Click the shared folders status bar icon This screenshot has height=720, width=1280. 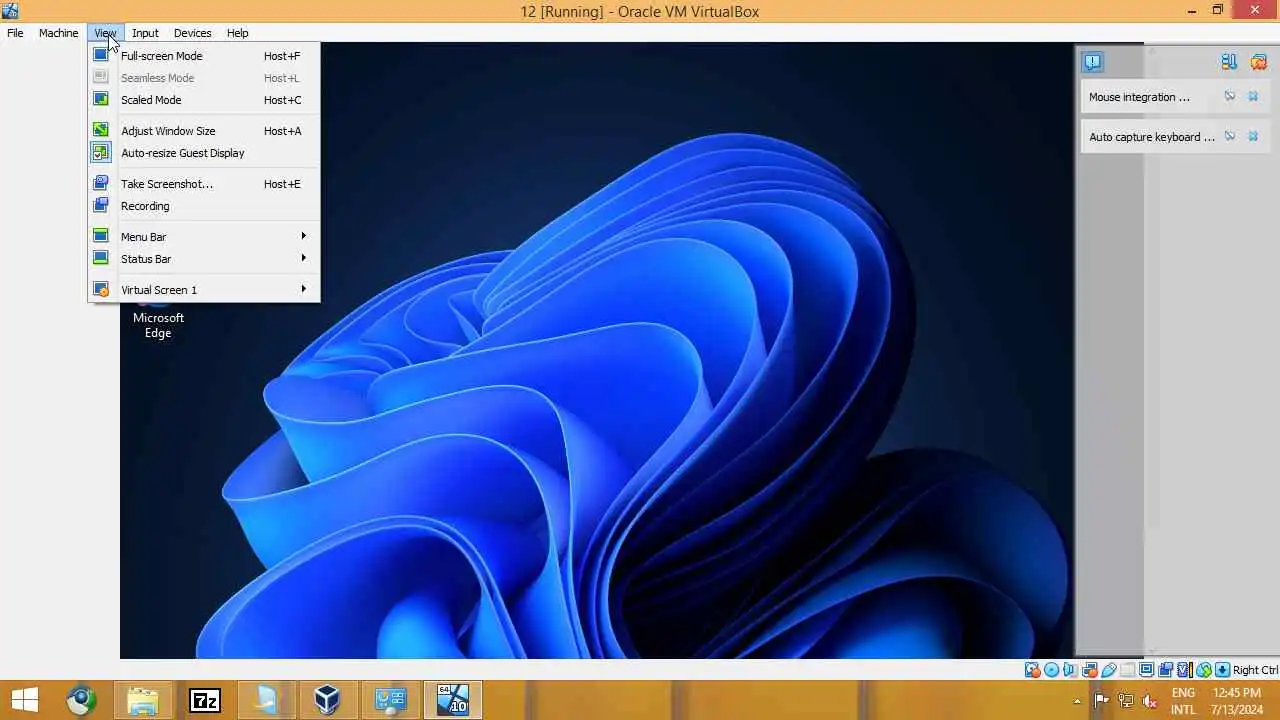(x=1127, y=670)
